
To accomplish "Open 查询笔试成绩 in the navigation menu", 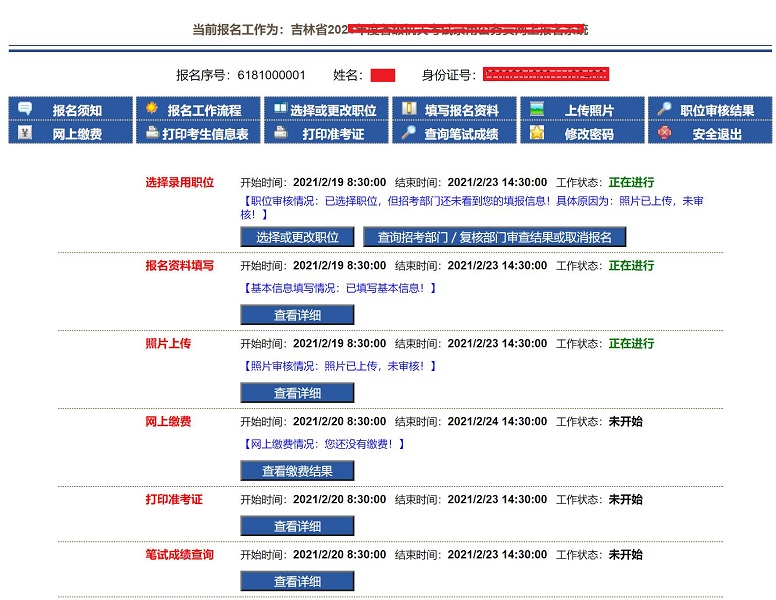I will pyautogui.click(x=460, y=133).
